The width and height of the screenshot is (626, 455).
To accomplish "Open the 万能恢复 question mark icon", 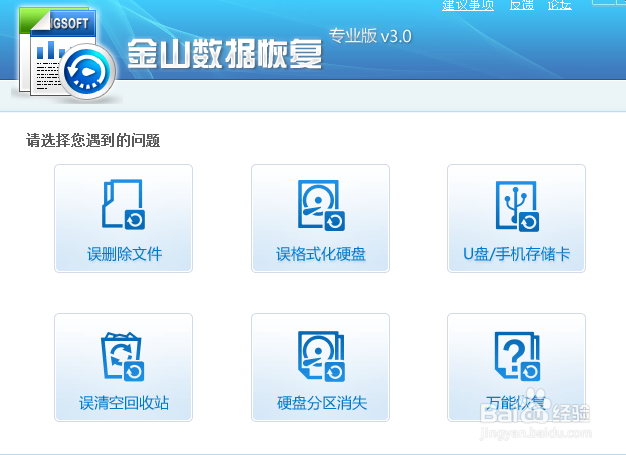I will tap(517, 356).
